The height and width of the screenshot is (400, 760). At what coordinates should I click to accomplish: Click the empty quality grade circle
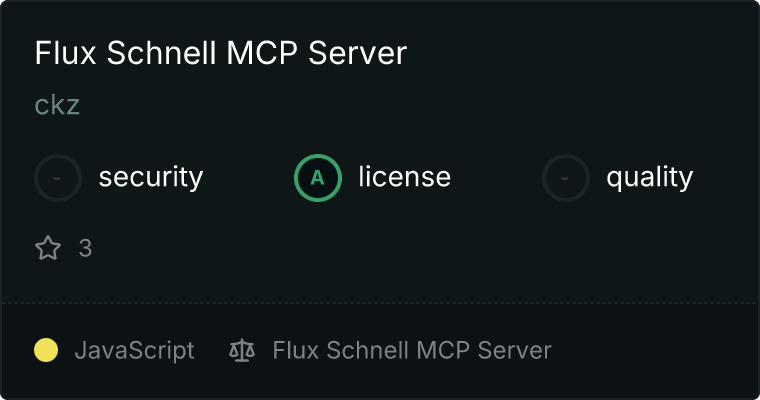(x=566, y=178)
